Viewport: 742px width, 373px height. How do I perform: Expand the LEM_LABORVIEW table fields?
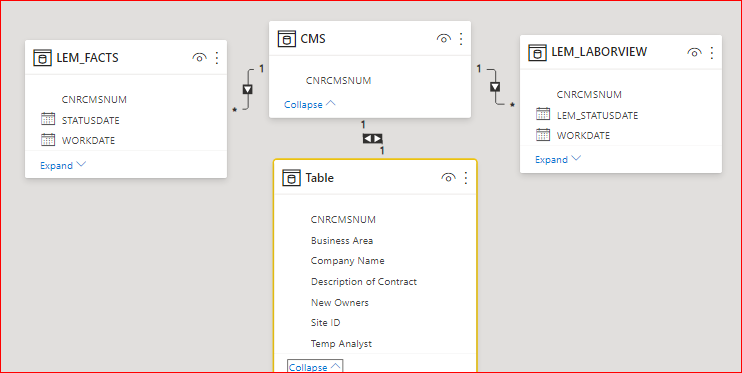point(558,160)
